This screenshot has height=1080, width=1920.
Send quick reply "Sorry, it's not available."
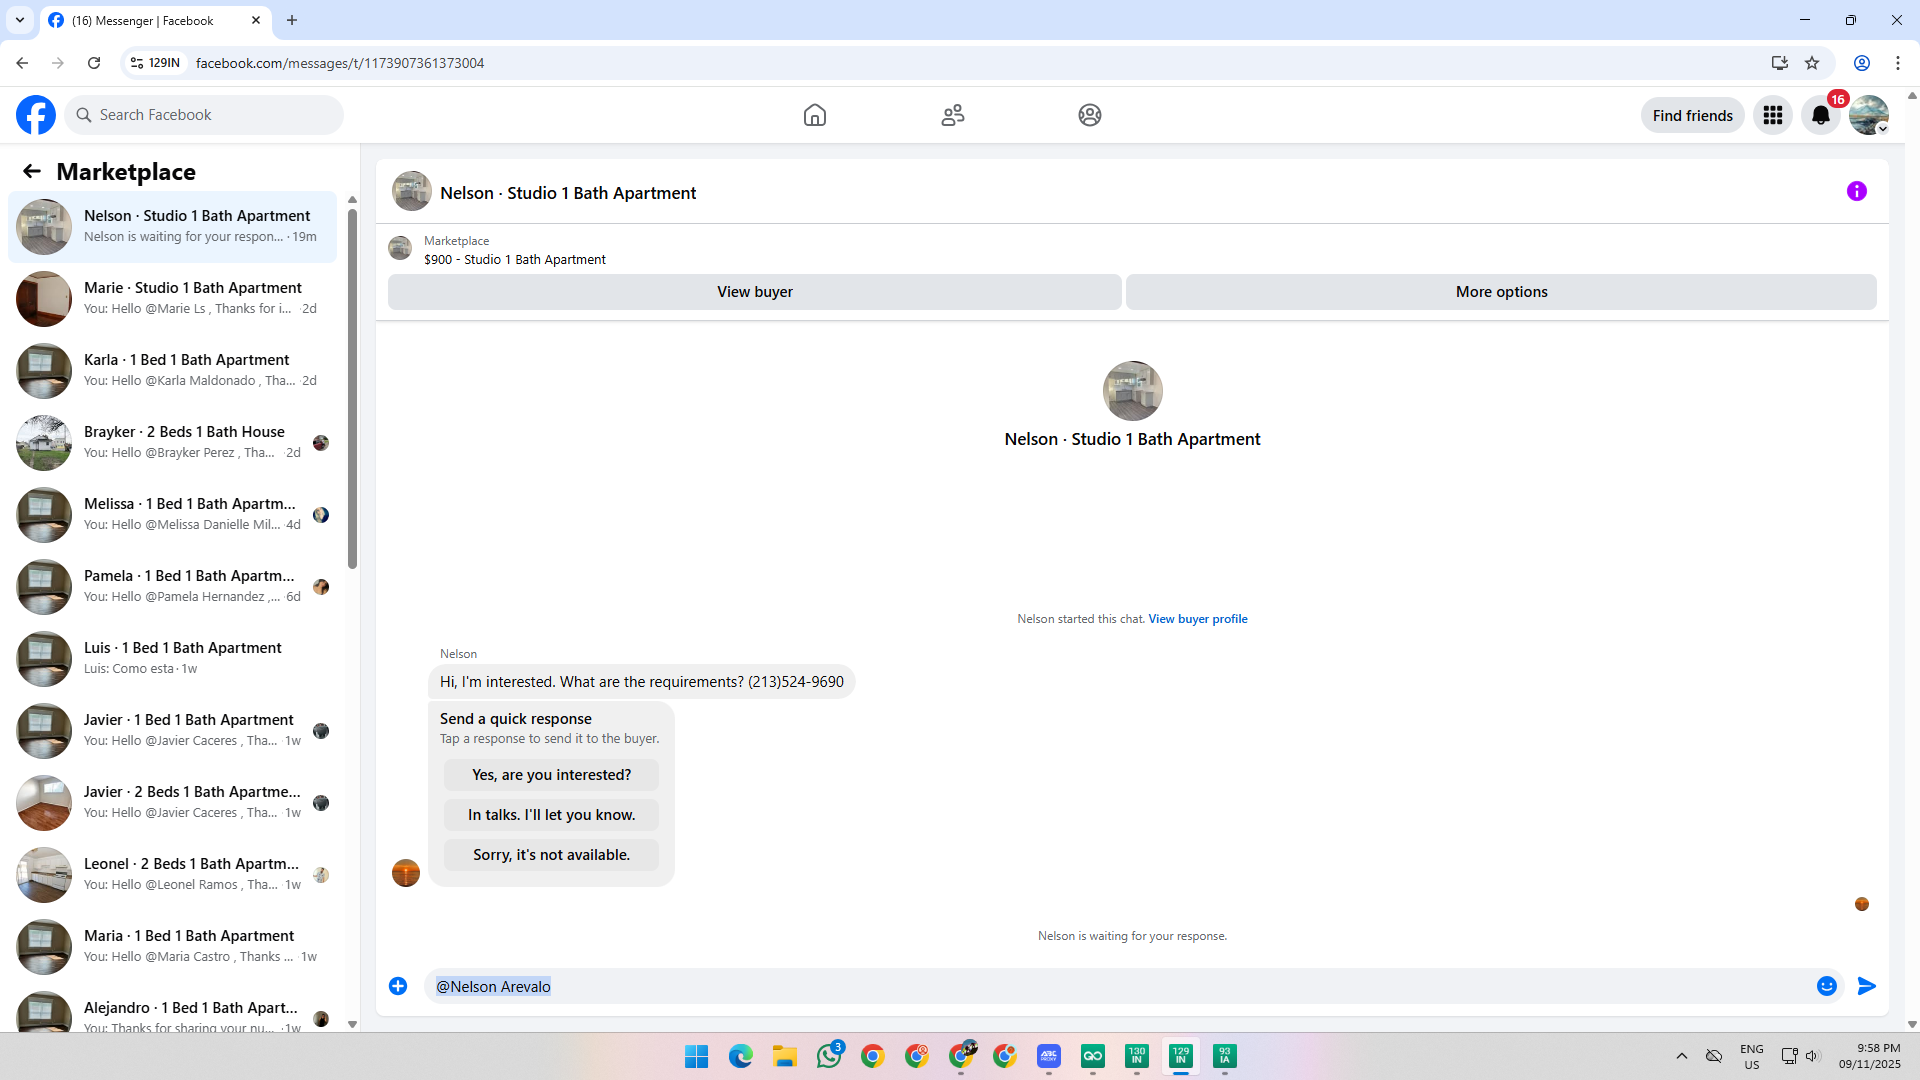[552, 855]
